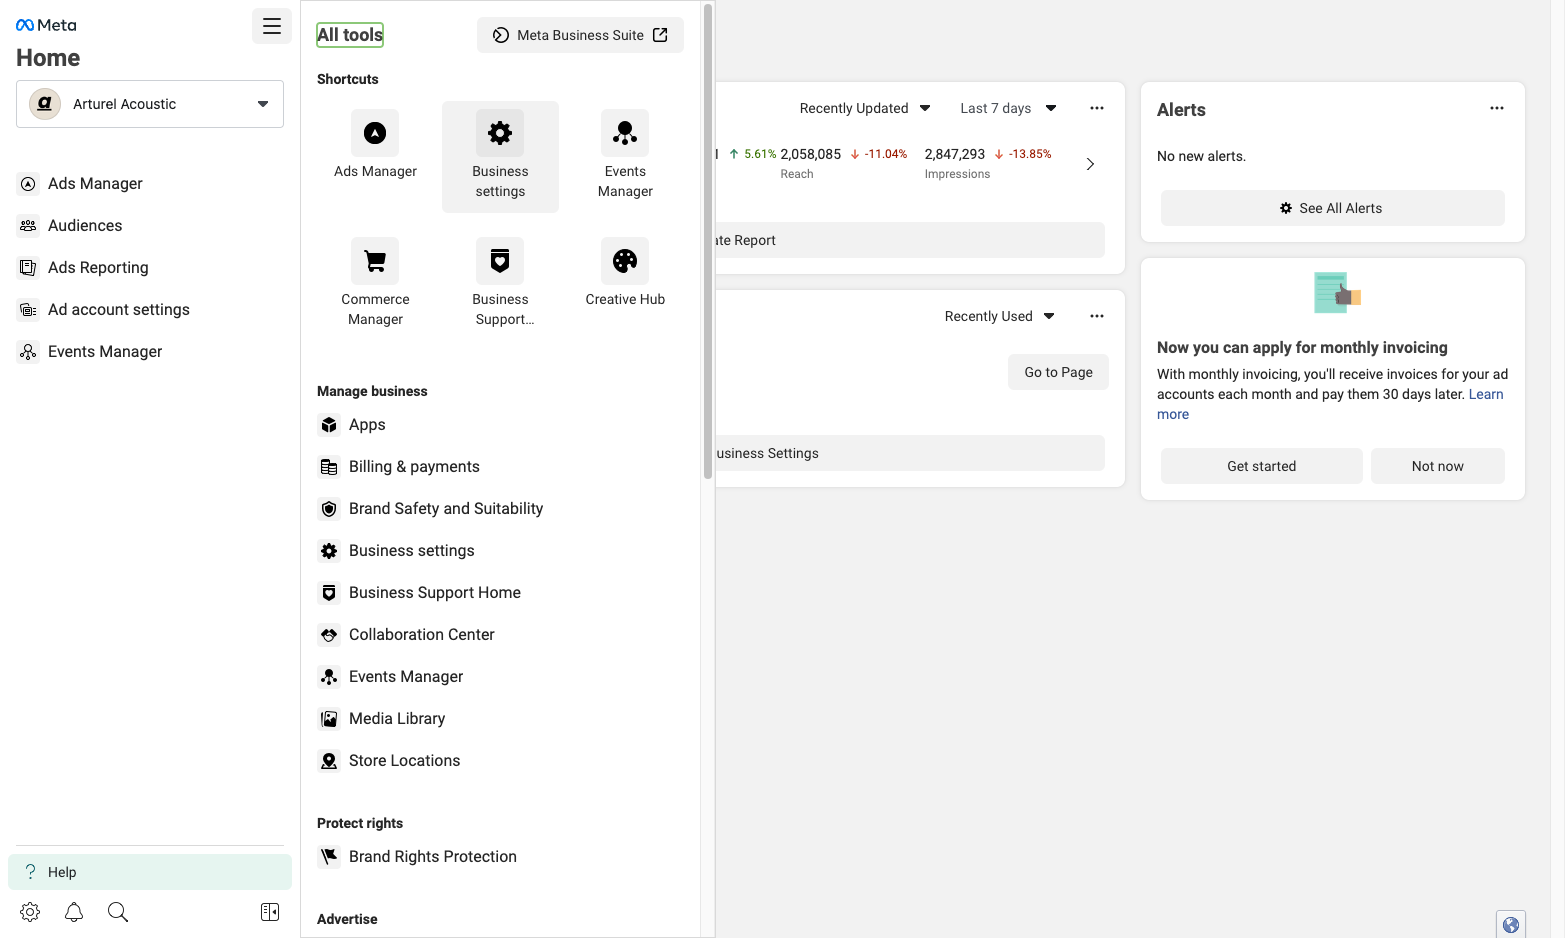This screenshot has height=938, width=1565.
Task: Open Business Support shortcut icon
Action: coord(500,261)
